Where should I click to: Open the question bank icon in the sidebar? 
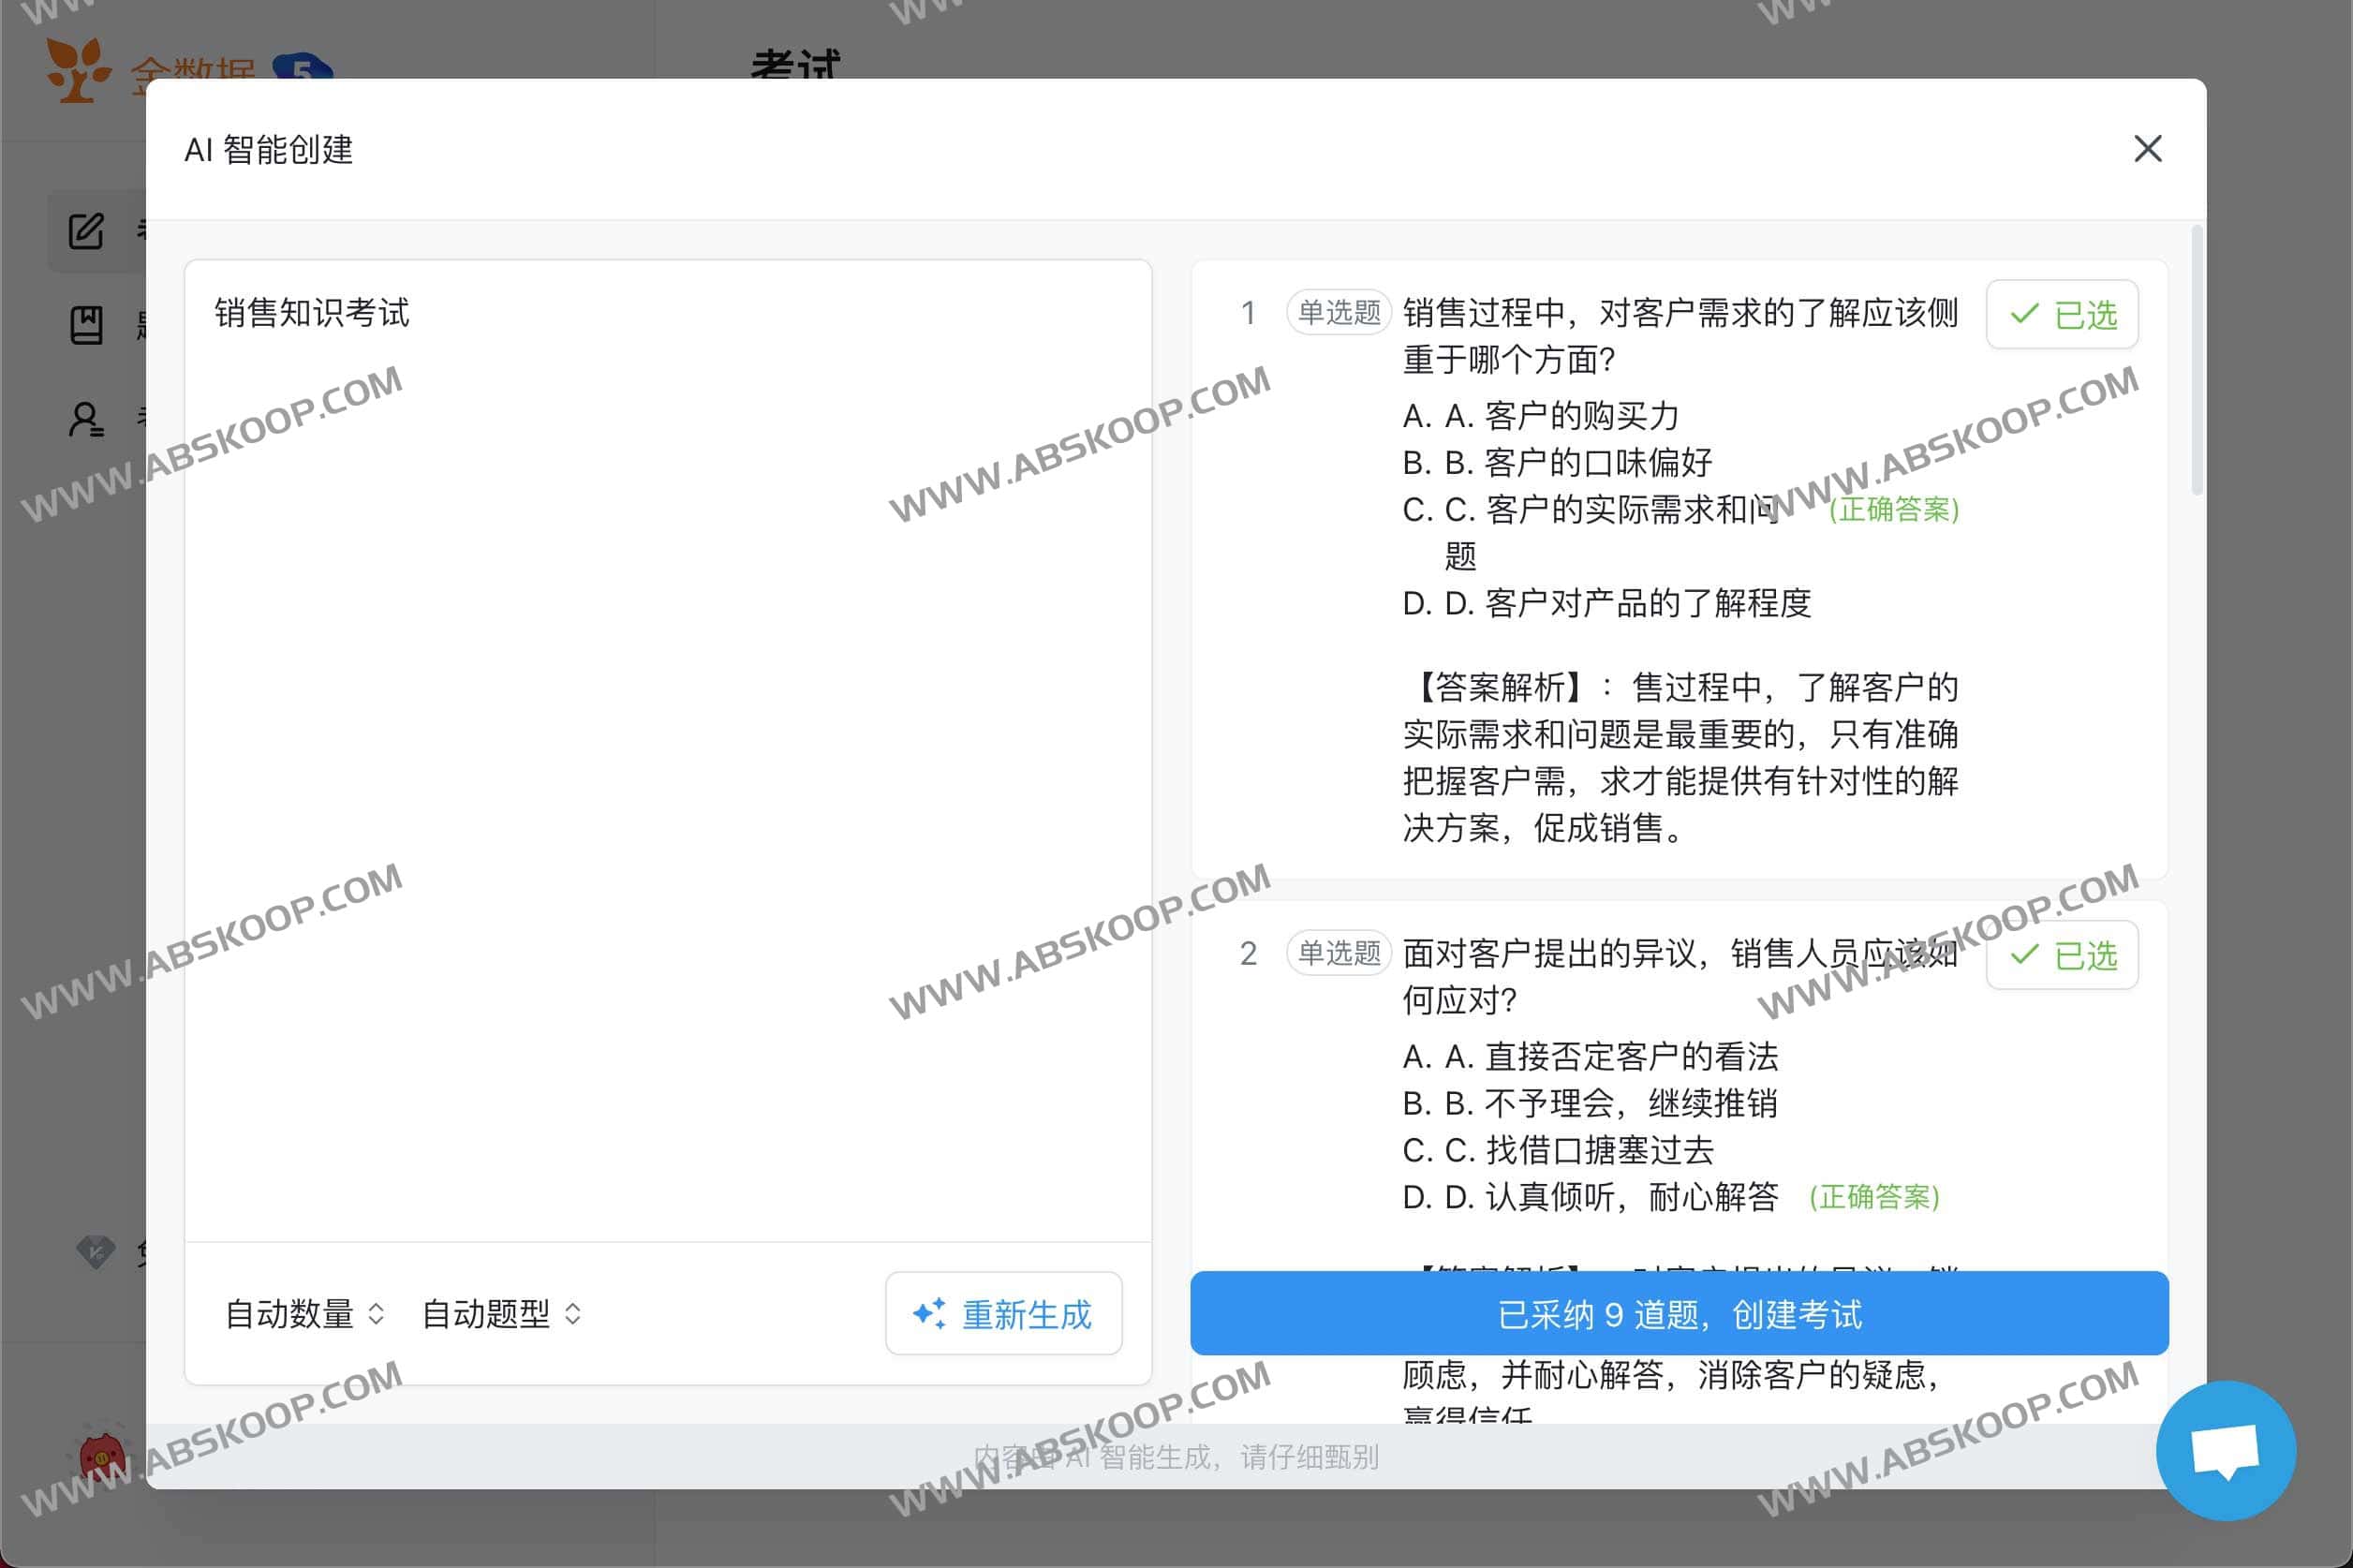[88, 324]
